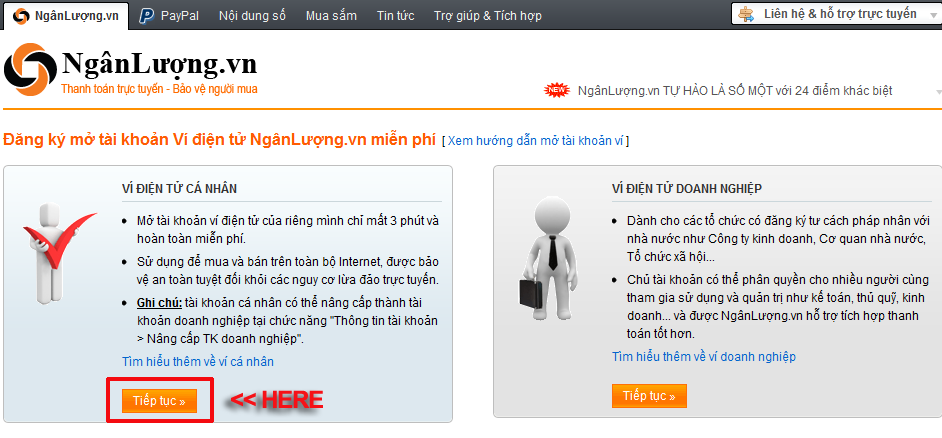This screenshot has width=942, height=438.
Task: Open the Mua sắm menu
Action: pos(331,16)
